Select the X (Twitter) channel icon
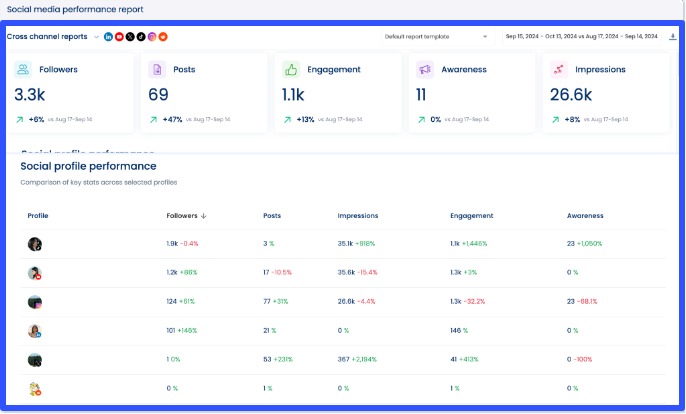Viewport: 686px width, 414px height. (130, 37)
